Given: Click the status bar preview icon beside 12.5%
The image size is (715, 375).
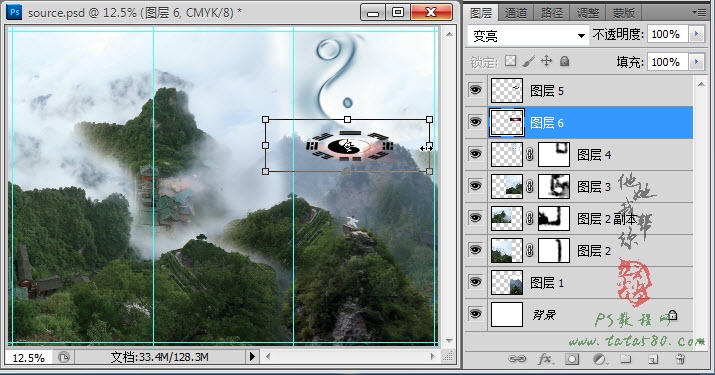Looking at the screenshot, I should pyautogui.click(x=63, y=357).
